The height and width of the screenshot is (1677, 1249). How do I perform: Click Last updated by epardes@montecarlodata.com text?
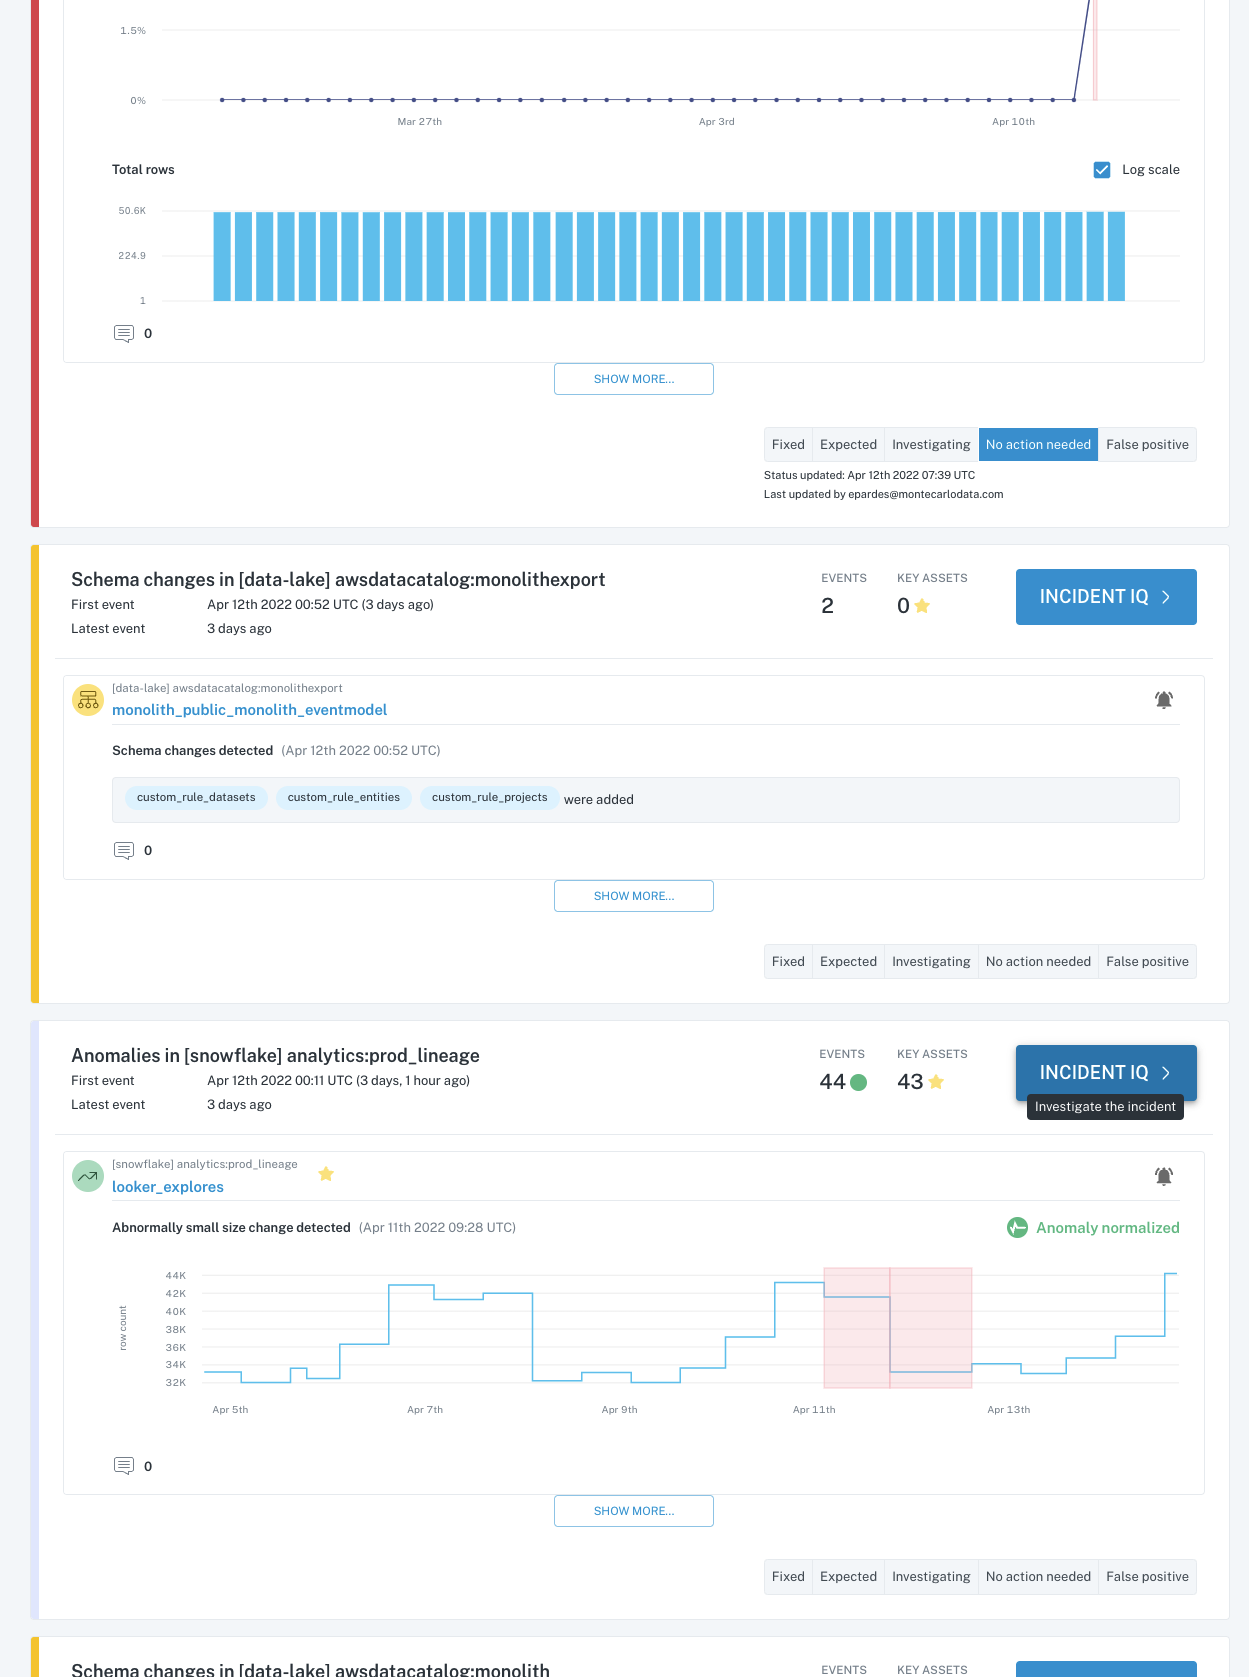883,495
